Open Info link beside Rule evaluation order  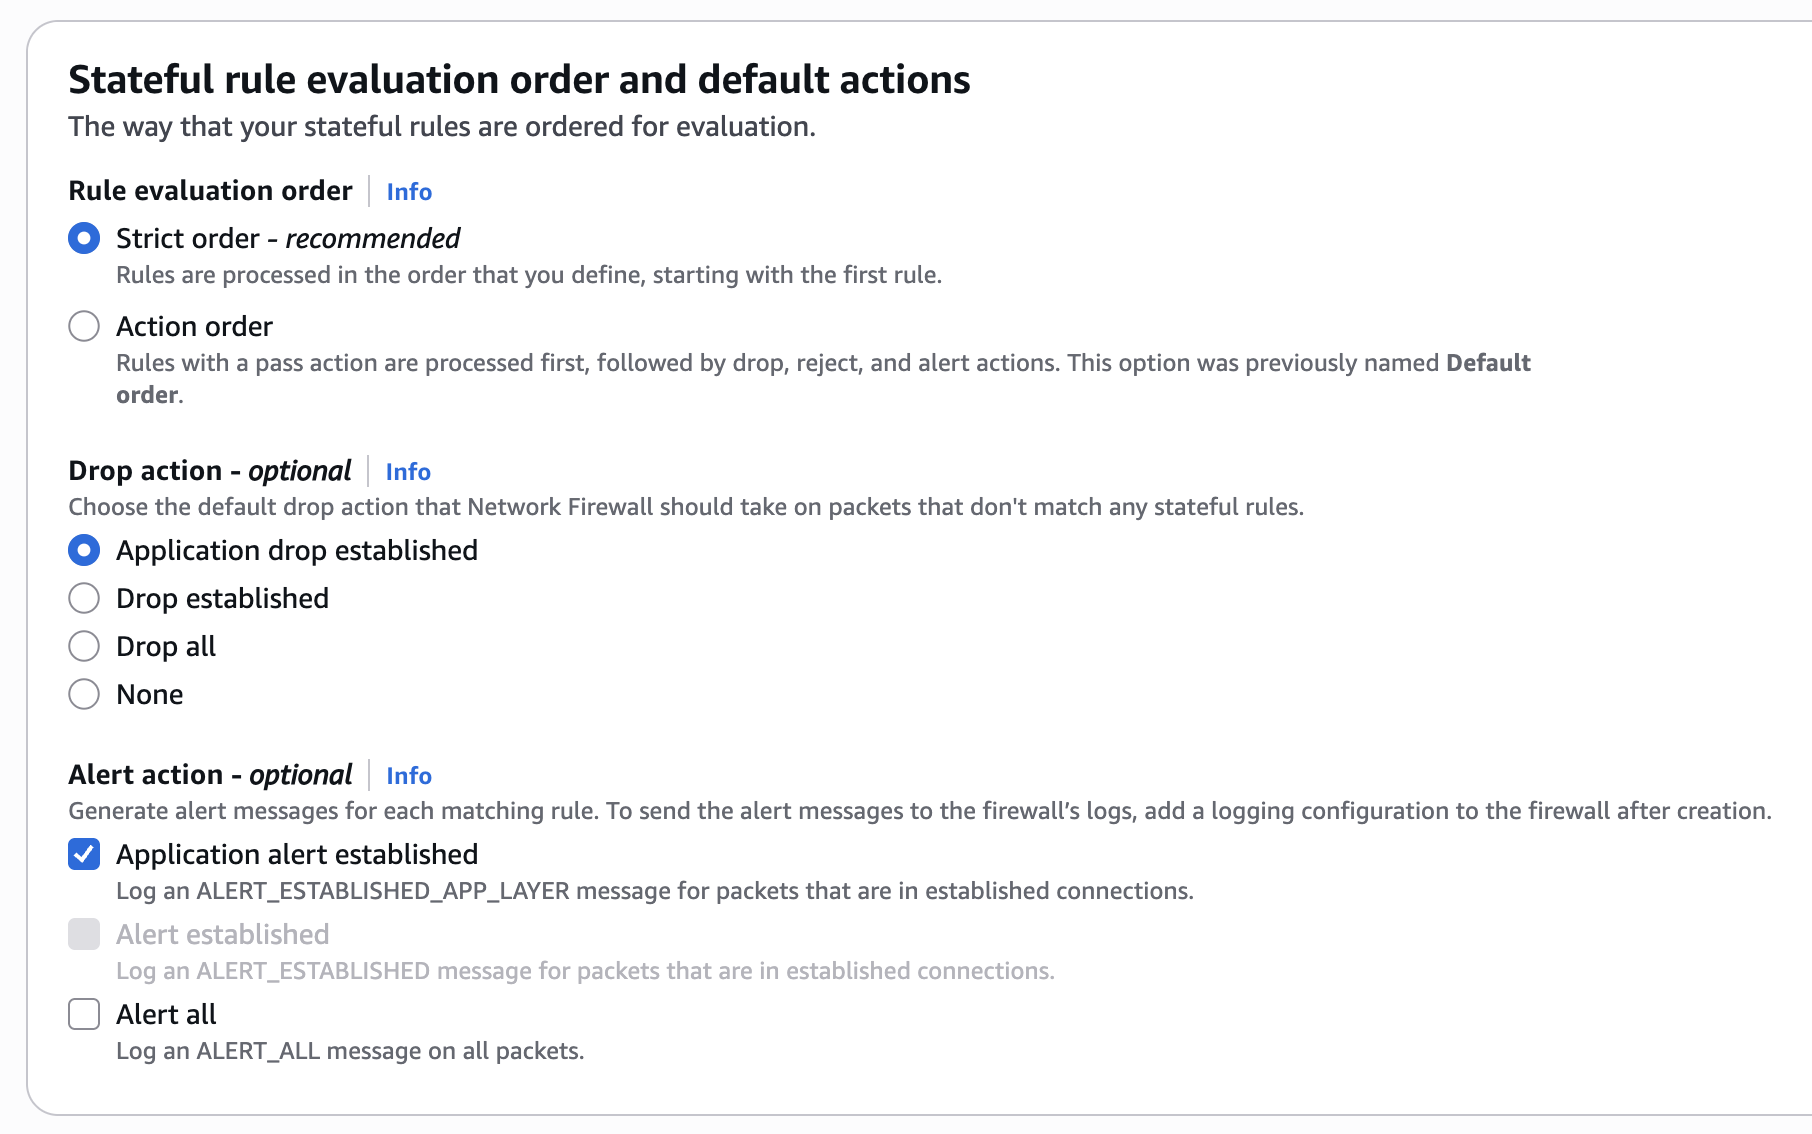pyautogui.click(x=409, y=192)
